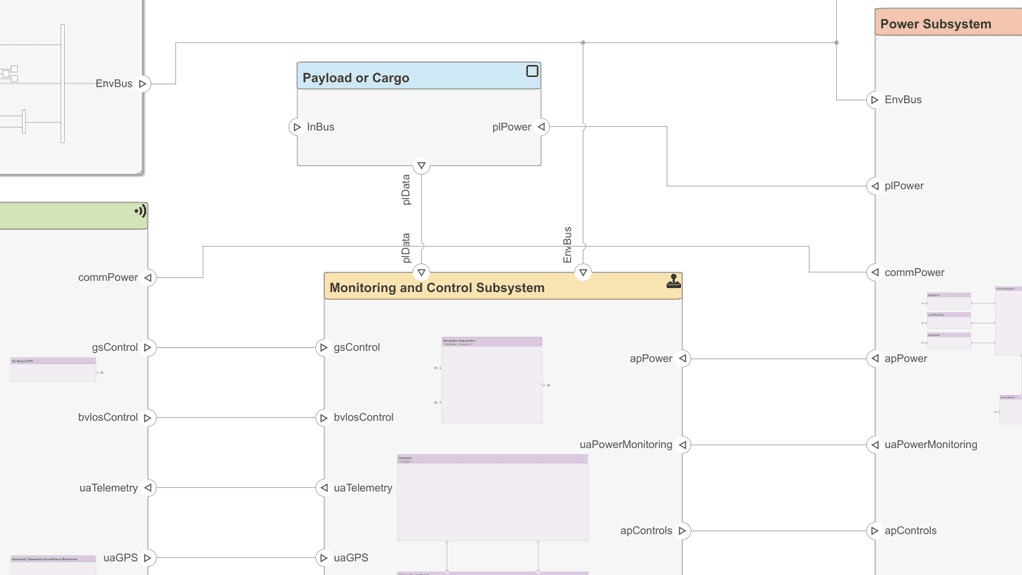Select the Monitoring and Control Subsystem title

click(437, 287)
